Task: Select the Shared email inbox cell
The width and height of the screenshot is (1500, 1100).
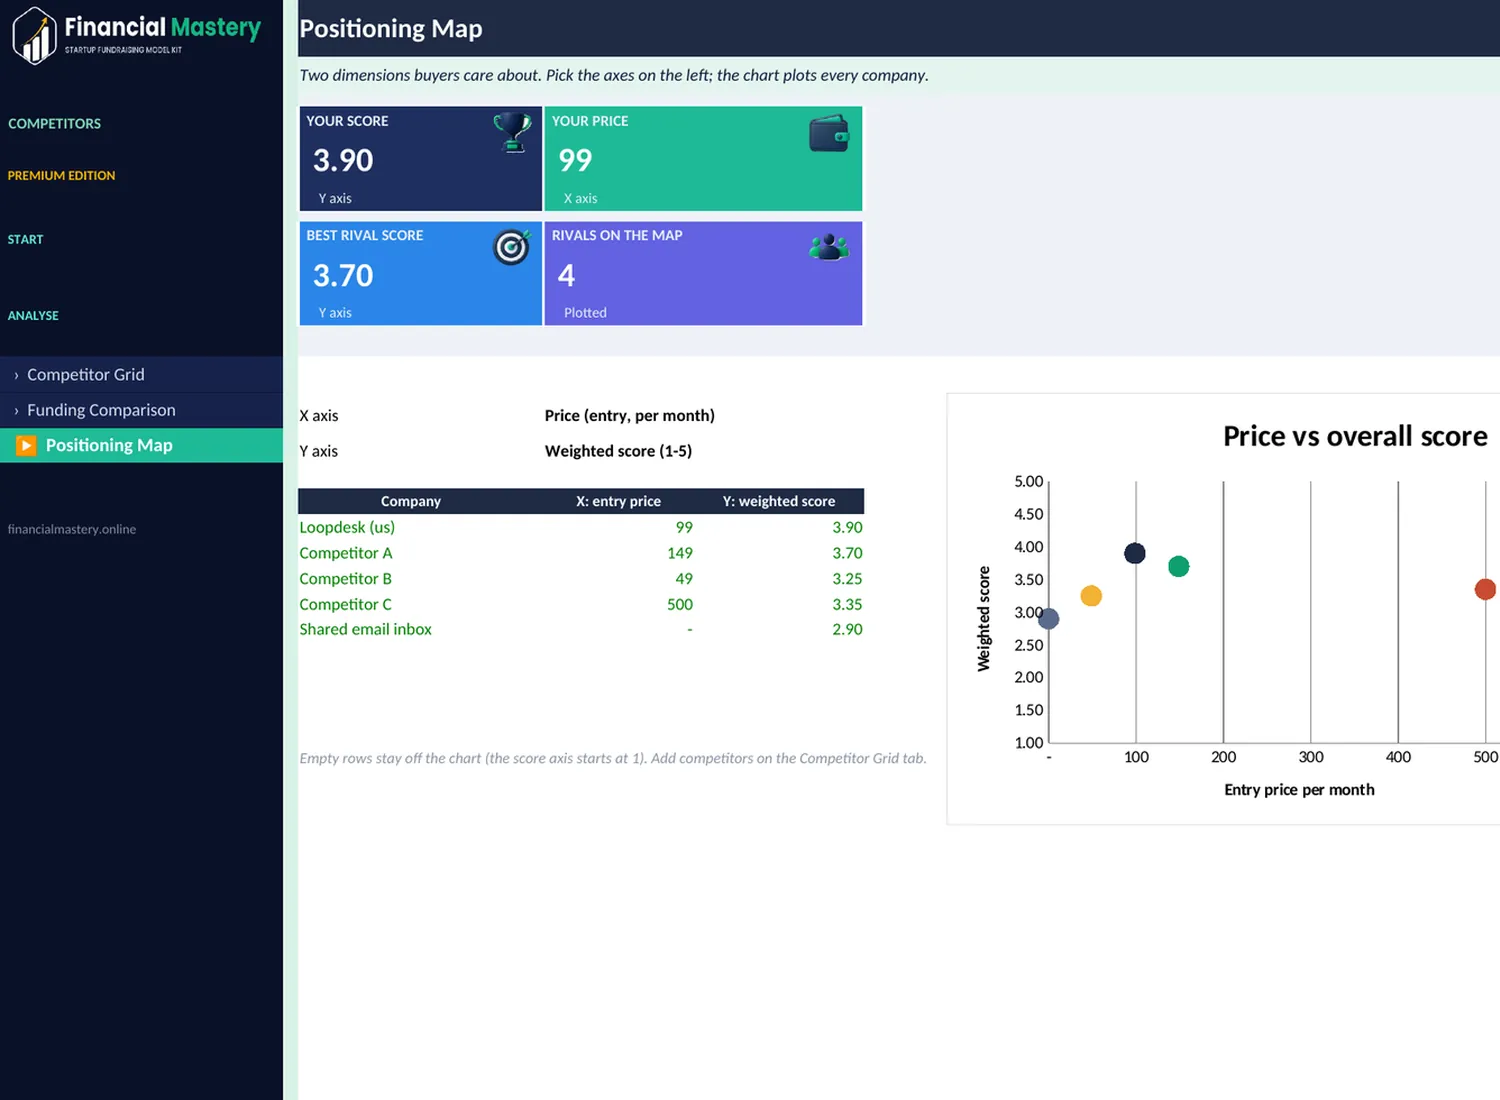Action: (x=365, y=630)
